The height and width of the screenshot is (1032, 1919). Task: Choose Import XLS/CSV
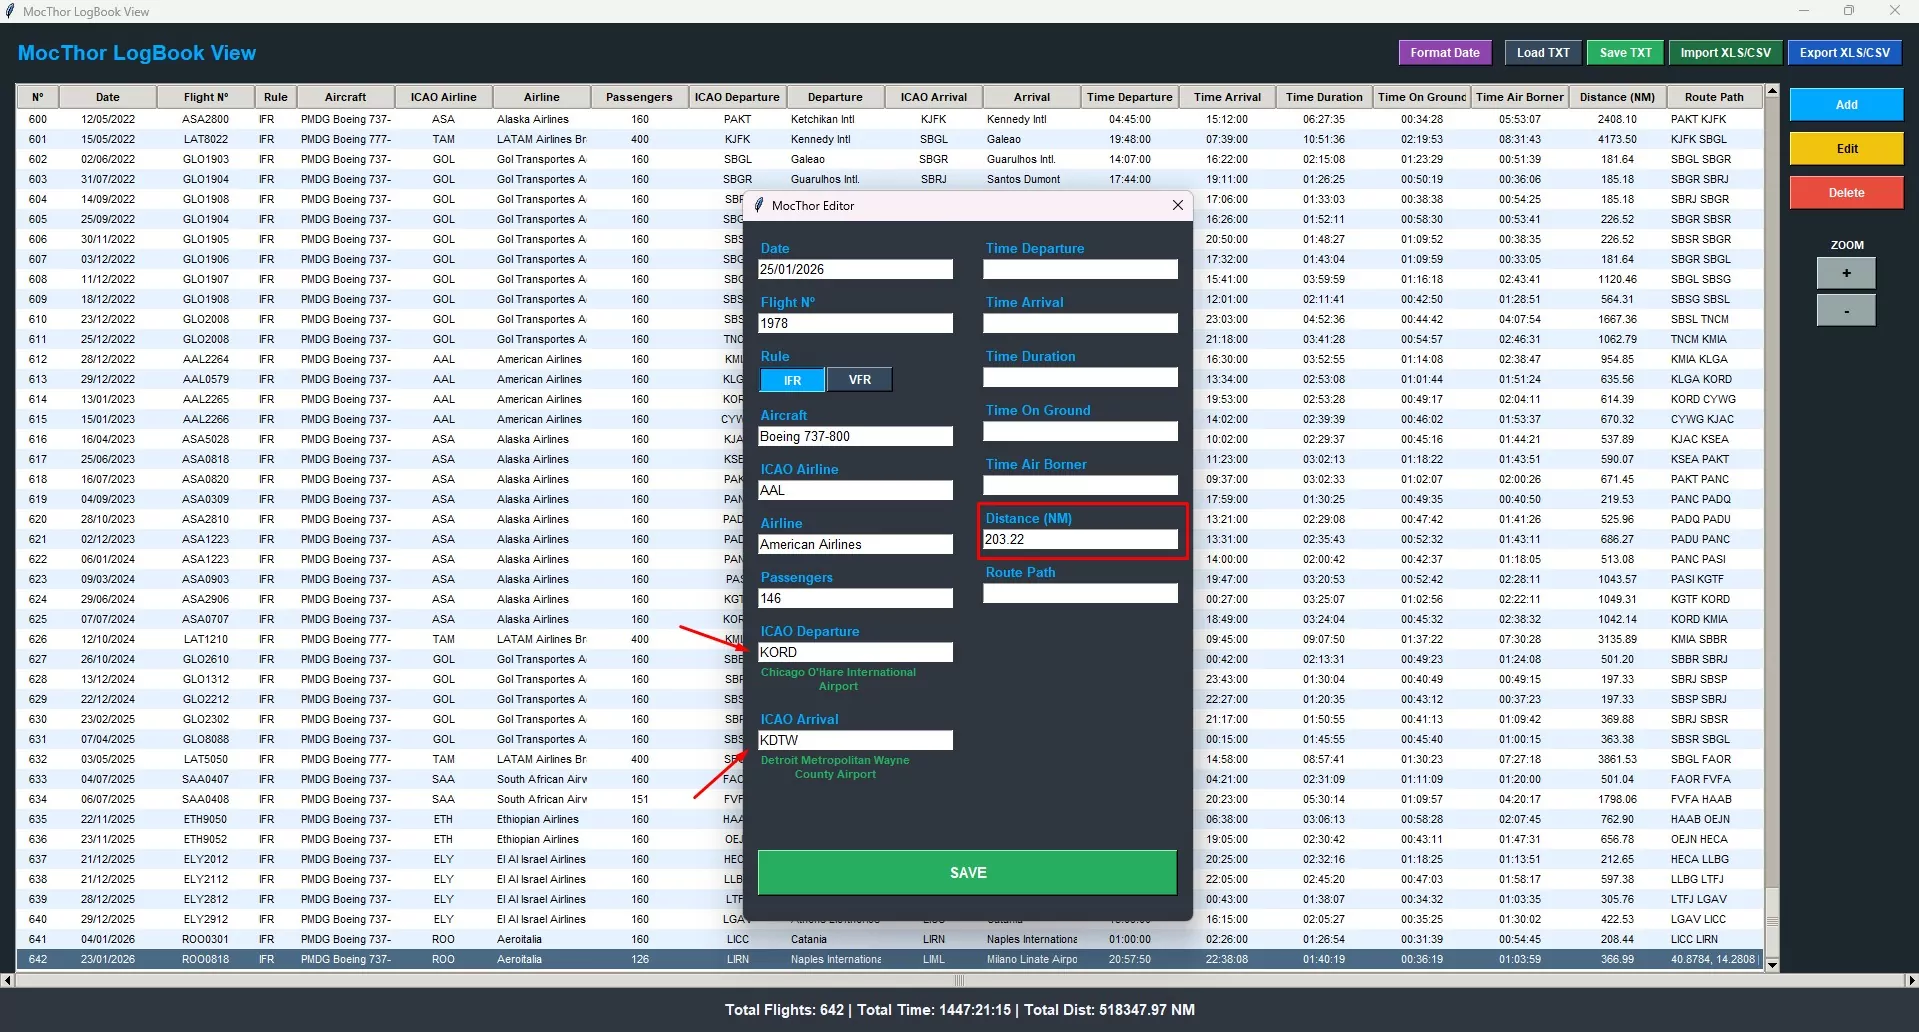1724,53
